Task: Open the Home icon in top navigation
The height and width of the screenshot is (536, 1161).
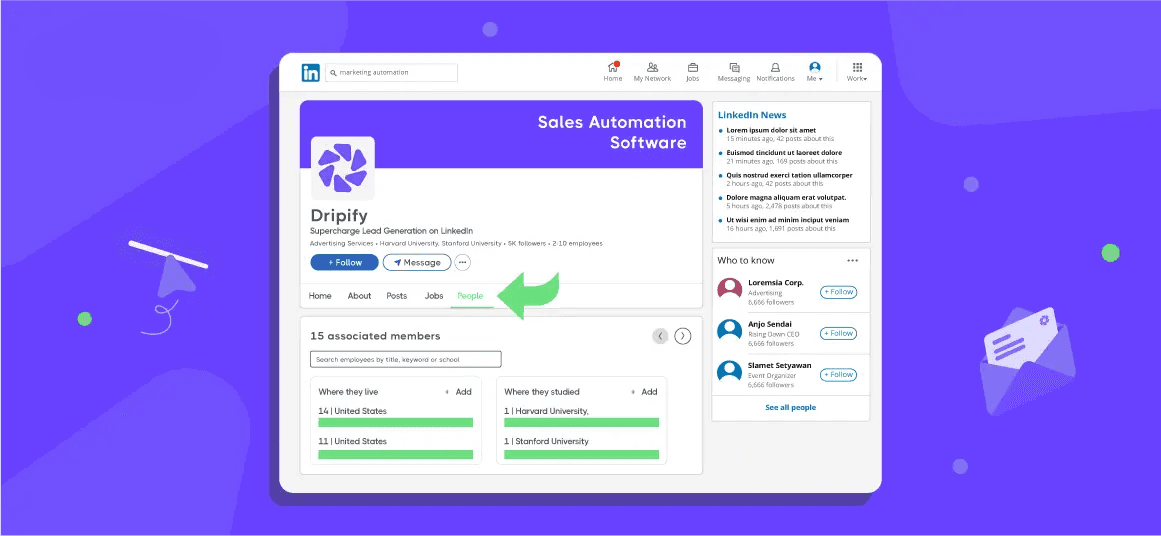Action: coord(612,71)
